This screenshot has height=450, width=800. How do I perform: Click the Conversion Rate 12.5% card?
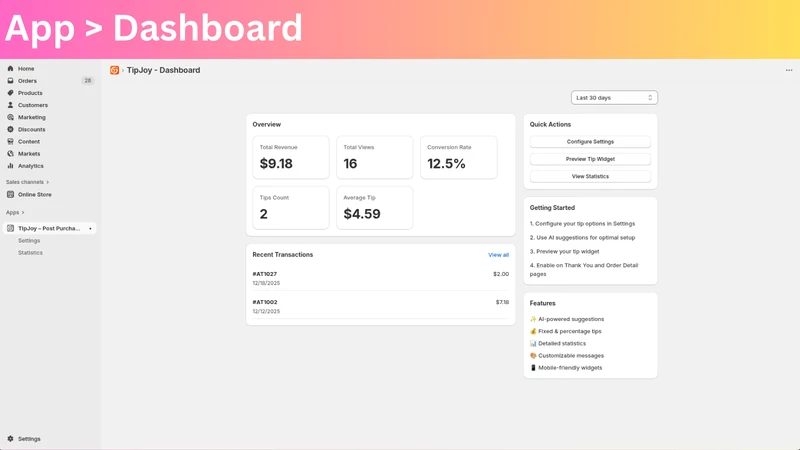click(x=459, y=157)
